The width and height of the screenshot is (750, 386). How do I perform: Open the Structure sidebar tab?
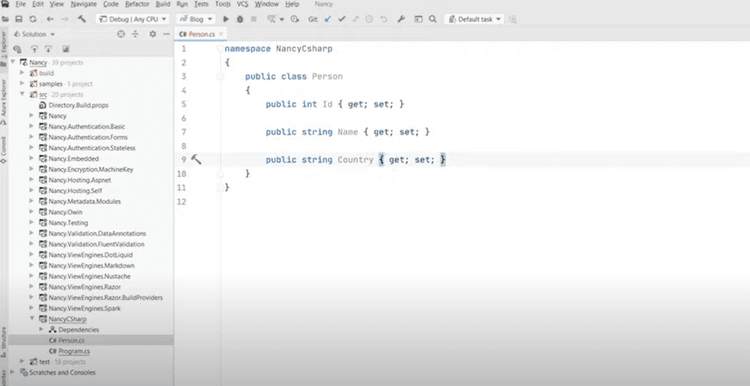click(x=4, y=342)
